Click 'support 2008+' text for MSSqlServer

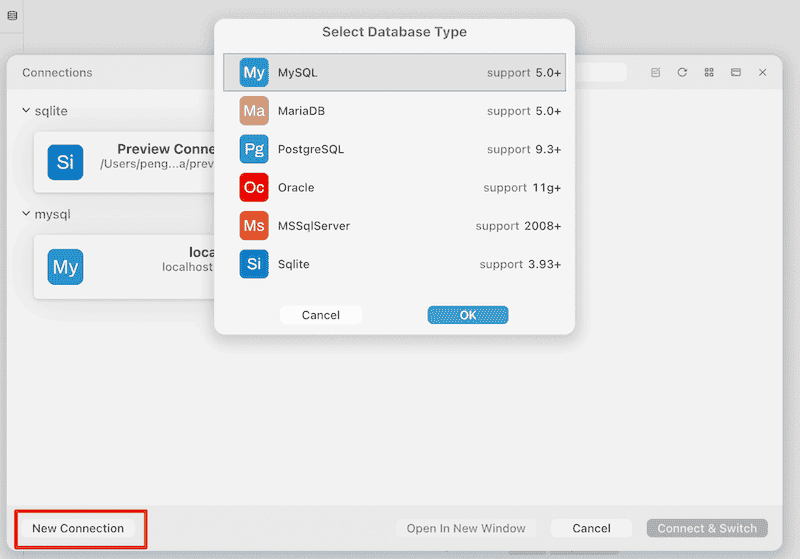click(518, 225)
